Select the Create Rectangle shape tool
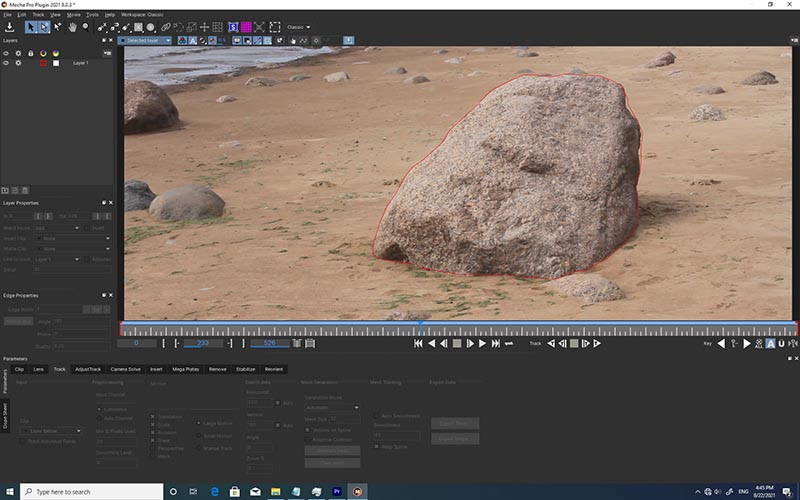Image resolution: width=800 pixels, height=500 pixels. (x=138, y=27)
